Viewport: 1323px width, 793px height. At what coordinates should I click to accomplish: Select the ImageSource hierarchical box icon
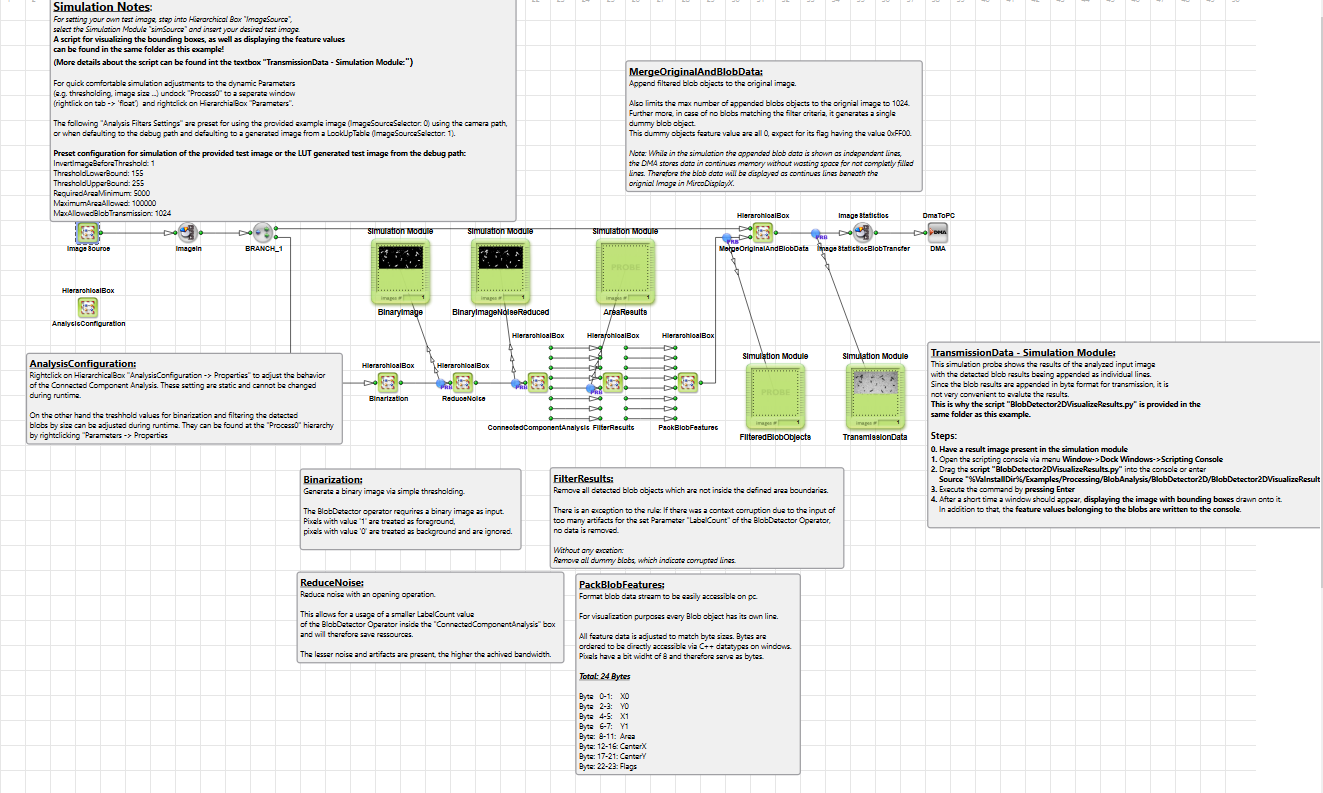[88, 232]
